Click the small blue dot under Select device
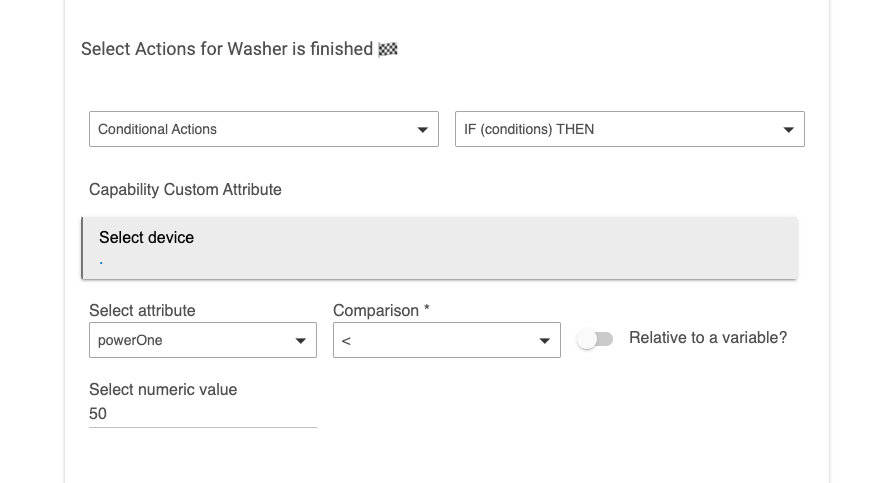Screen dimensions: 894x483 point(101,263)
